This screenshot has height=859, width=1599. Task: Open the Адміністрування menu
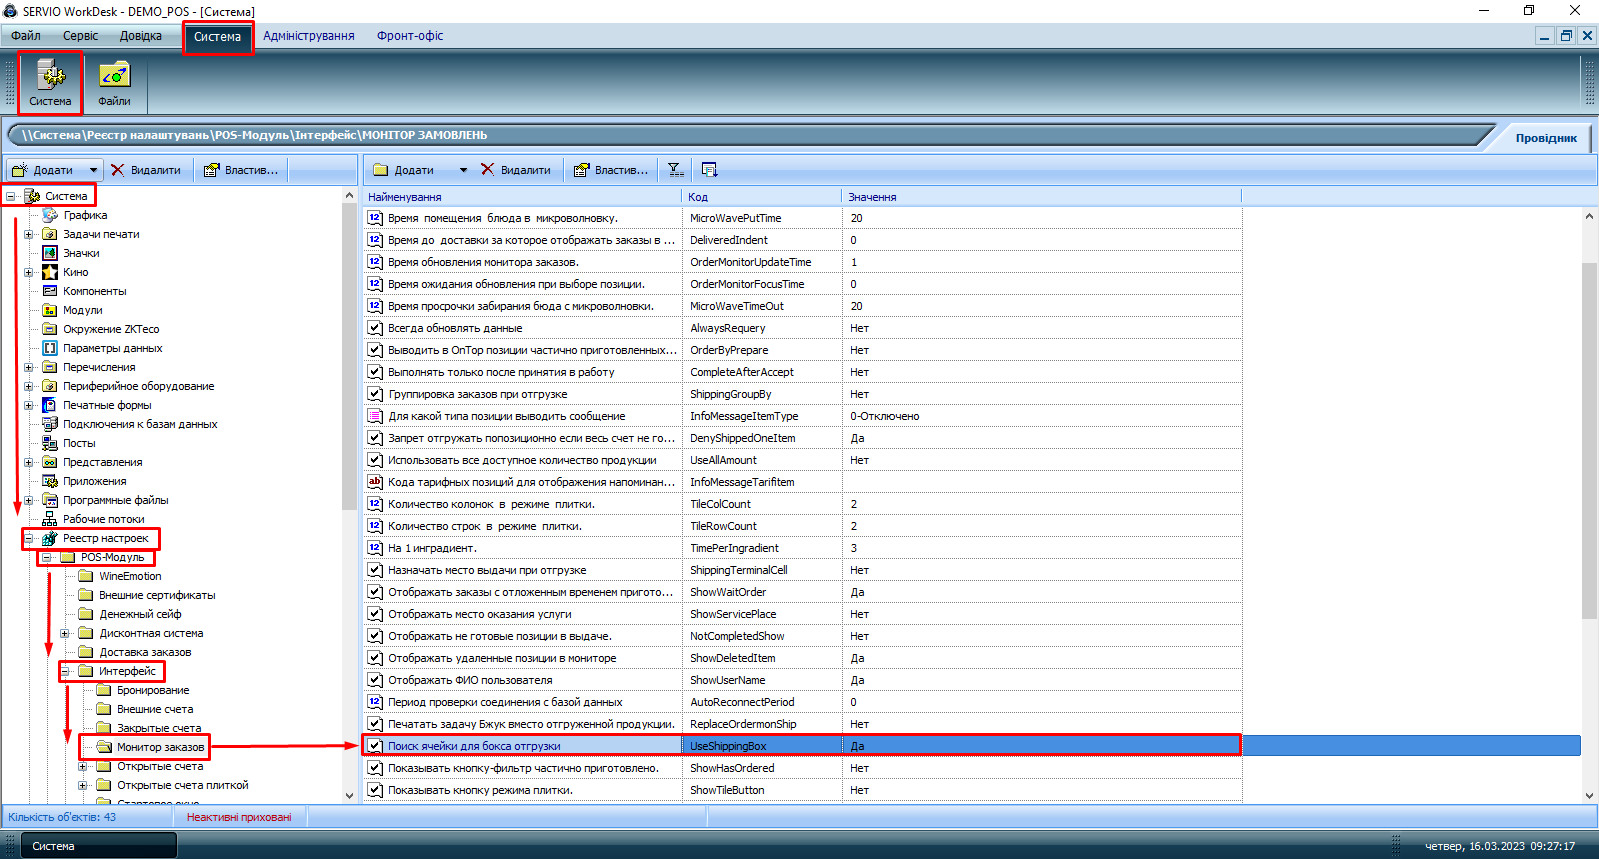click(308, 36)
